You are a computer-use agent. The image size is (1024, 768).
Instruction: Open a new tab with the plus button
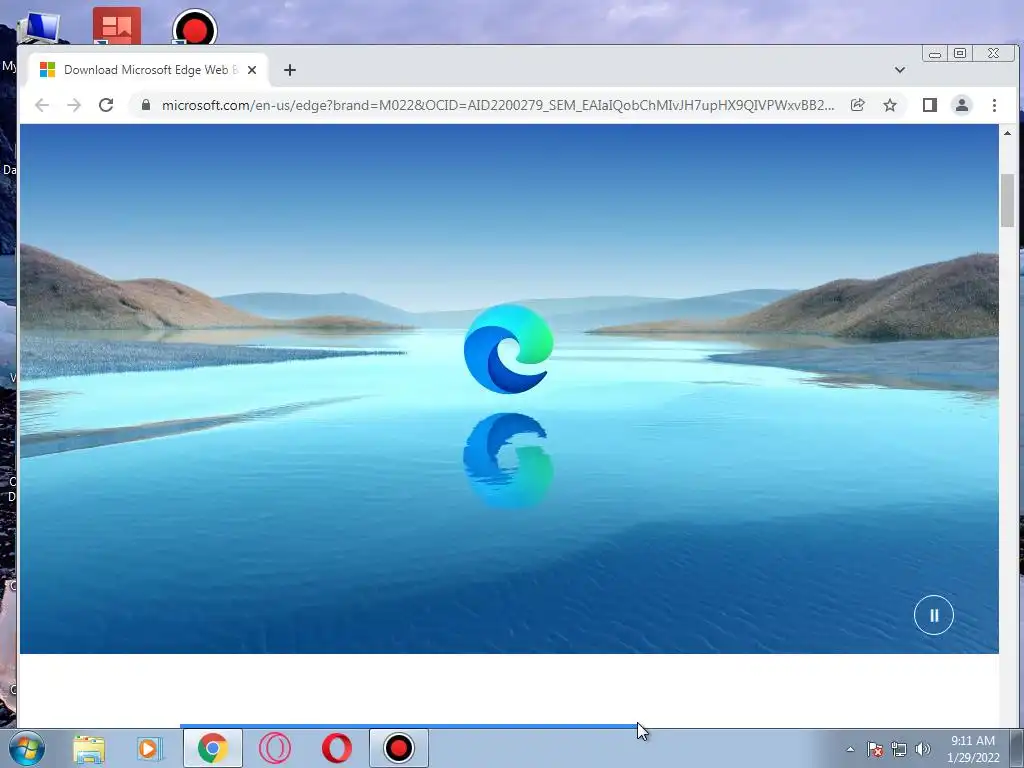pos(290,70)
